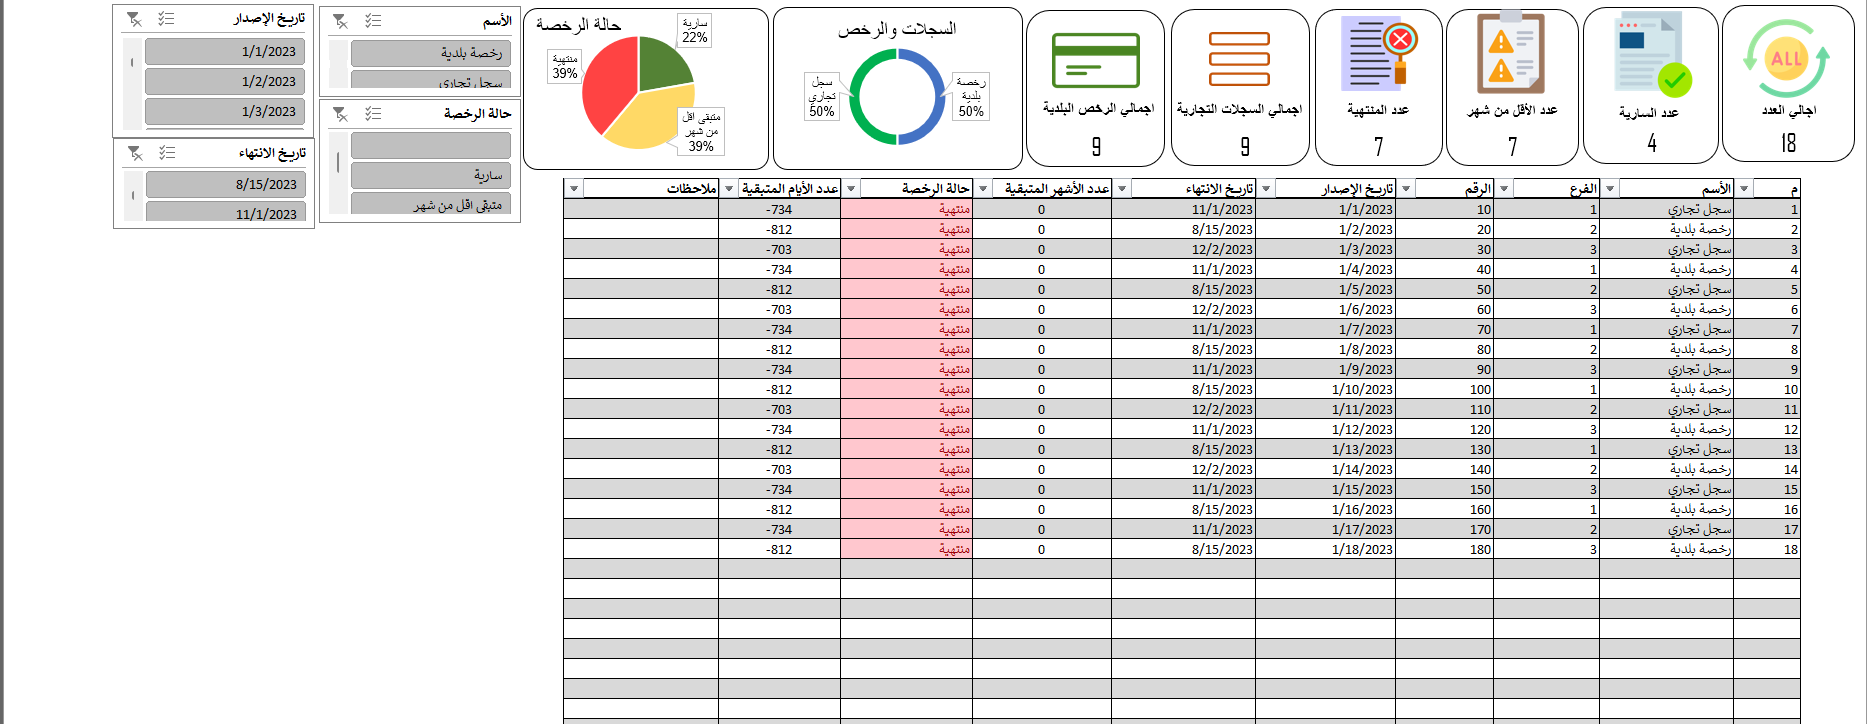Screen dimensions: 1867x724
Task: Clear the filter on الأسم slicer
Action: coord(340,21)
